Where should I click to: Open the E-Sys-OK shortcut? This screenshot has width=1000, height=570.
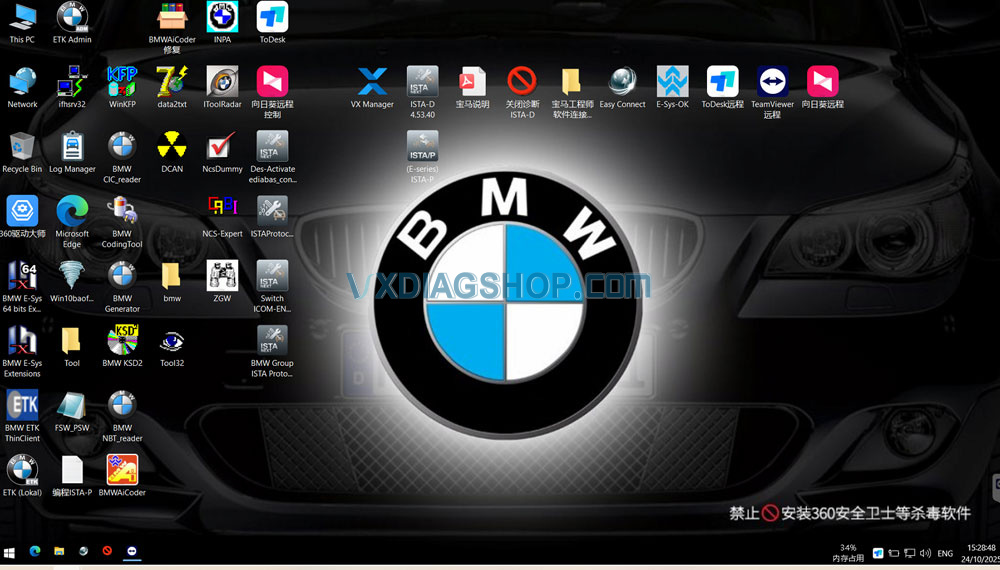(672, 82)
